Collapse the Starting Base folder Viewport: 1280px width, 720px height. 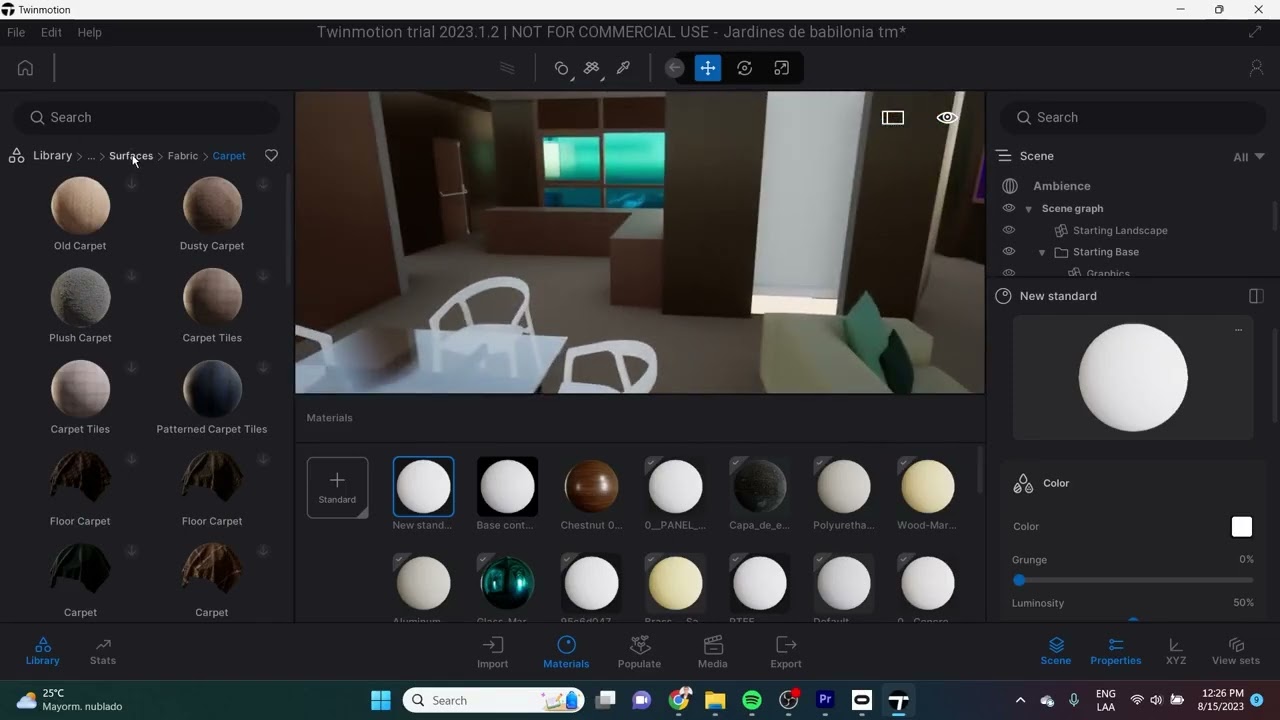[x=1042, y=253]
